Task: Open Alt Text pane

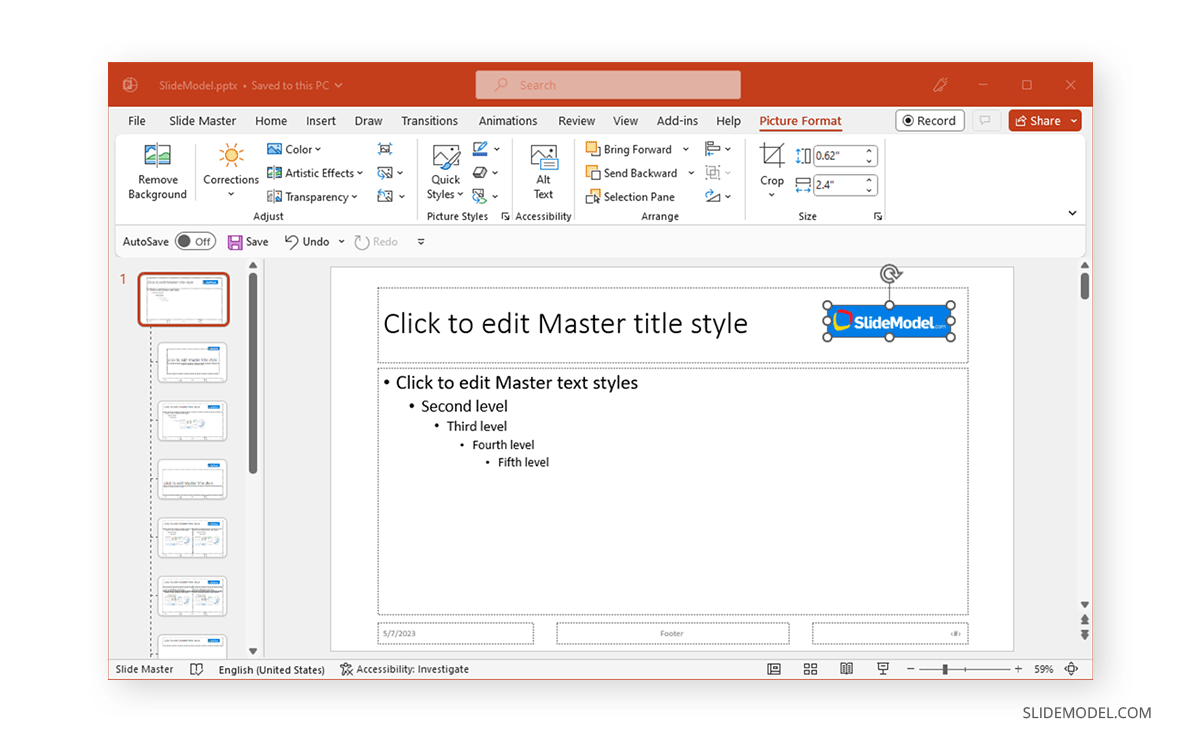Action: (x=543, y=172)
